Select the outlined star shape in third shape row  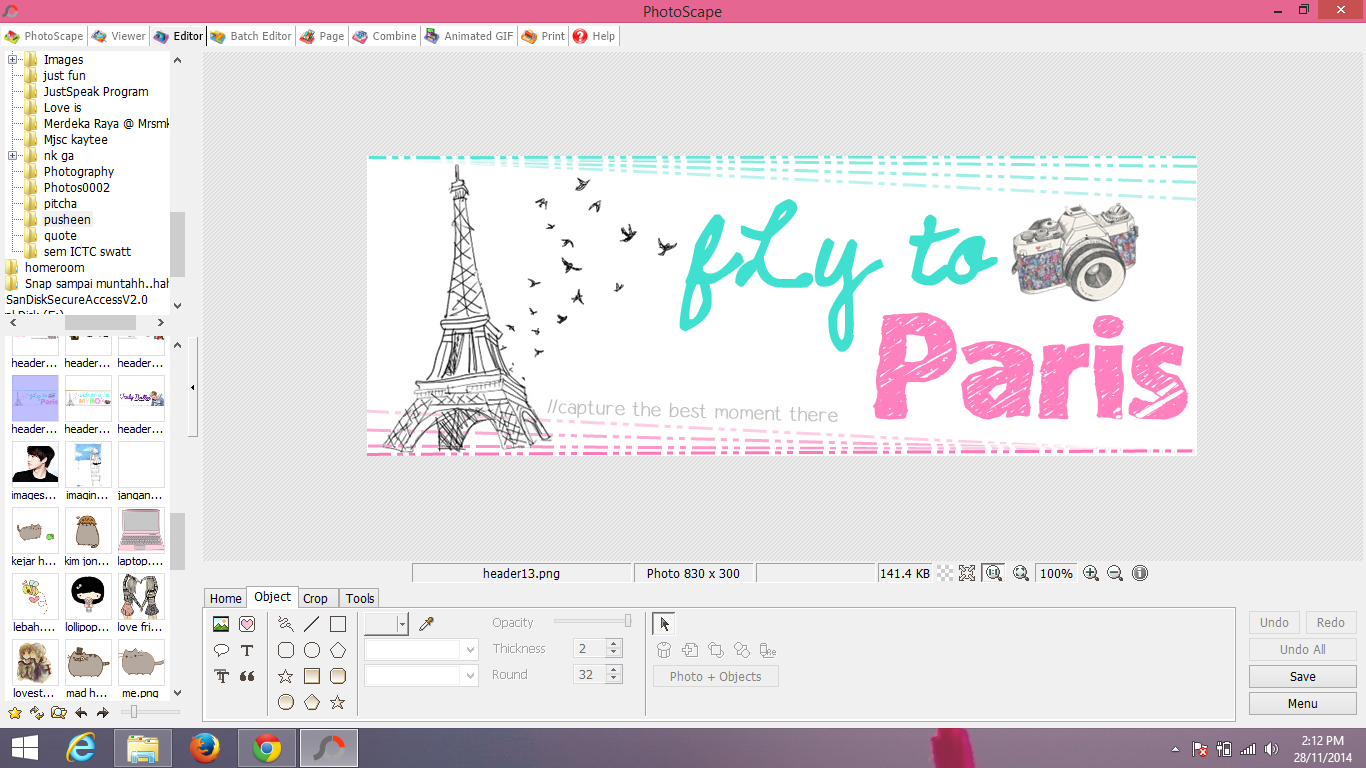tap(286, 676)
